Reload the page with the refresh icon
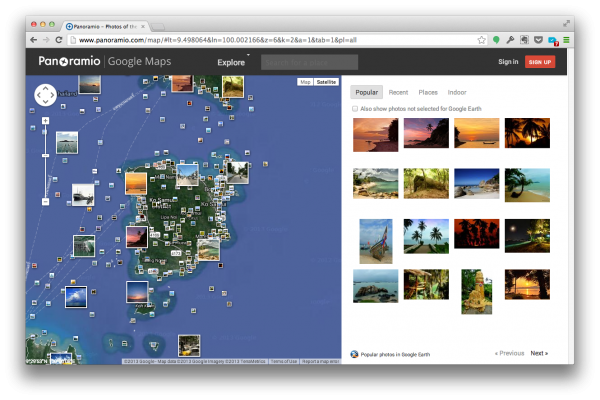 tap(59, 39)
